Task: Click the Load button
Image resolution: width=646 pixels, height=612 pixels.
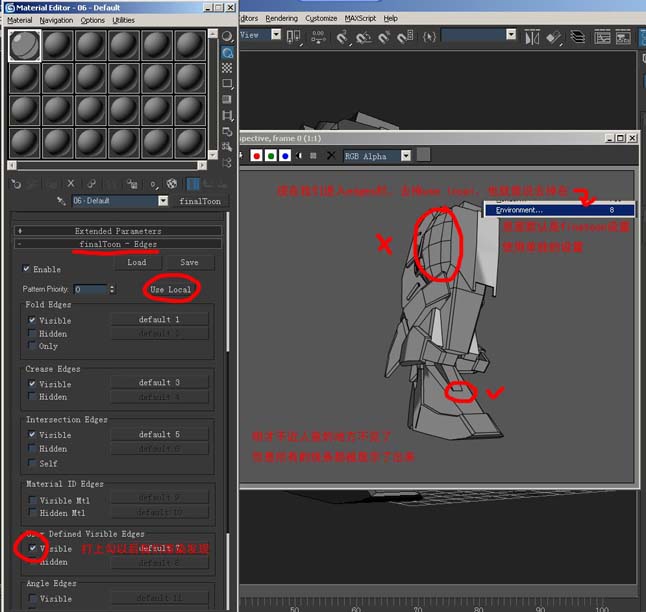Action: click(136, 262)
